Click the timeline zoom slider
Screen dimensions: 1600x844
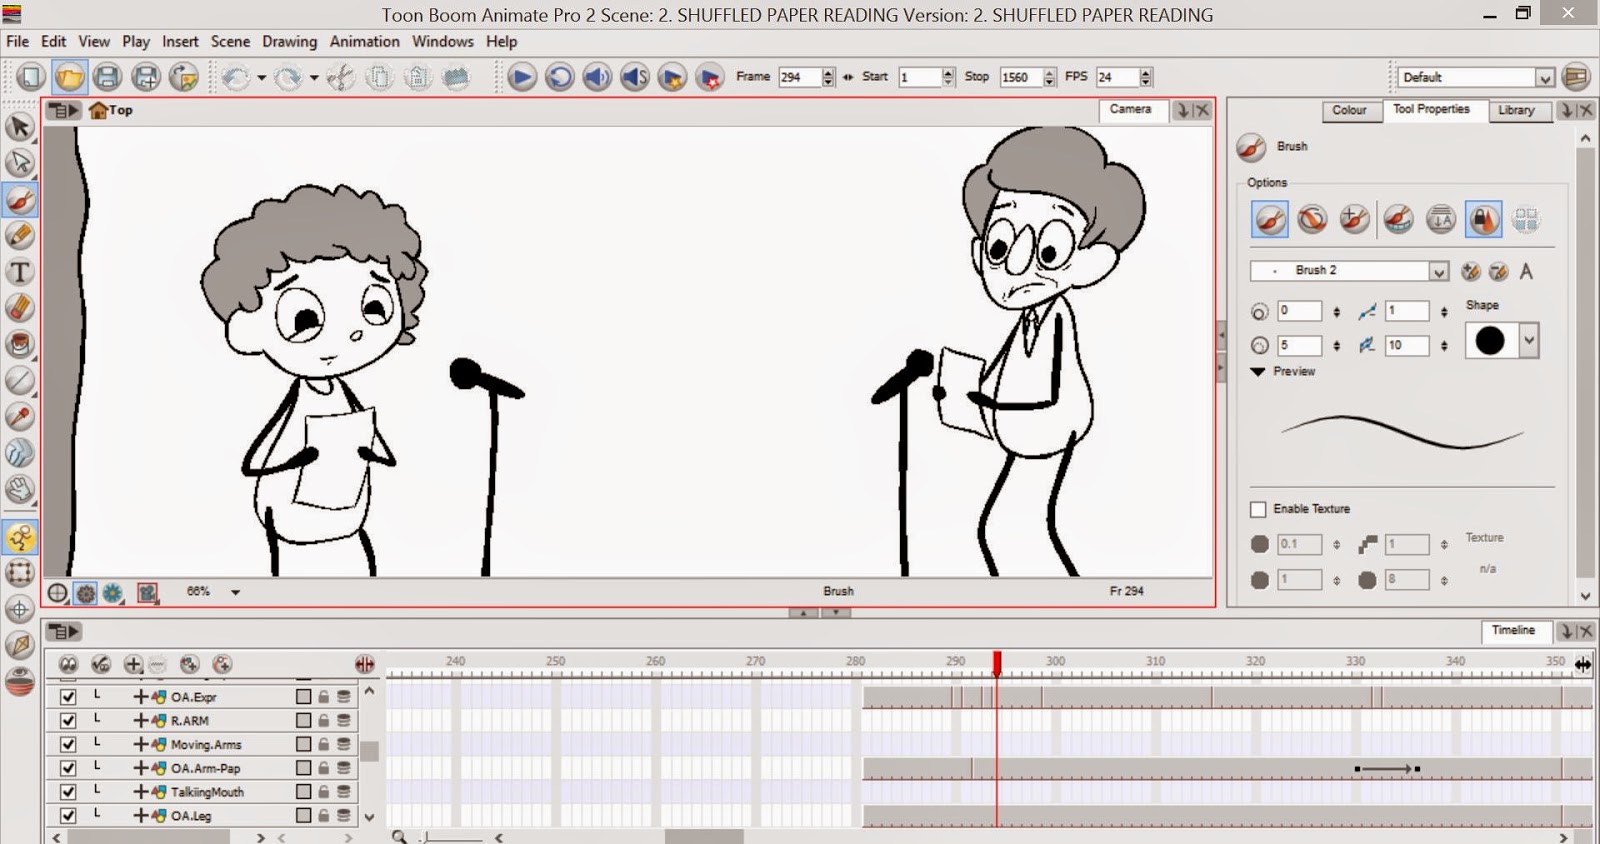[x=453, y=837]
